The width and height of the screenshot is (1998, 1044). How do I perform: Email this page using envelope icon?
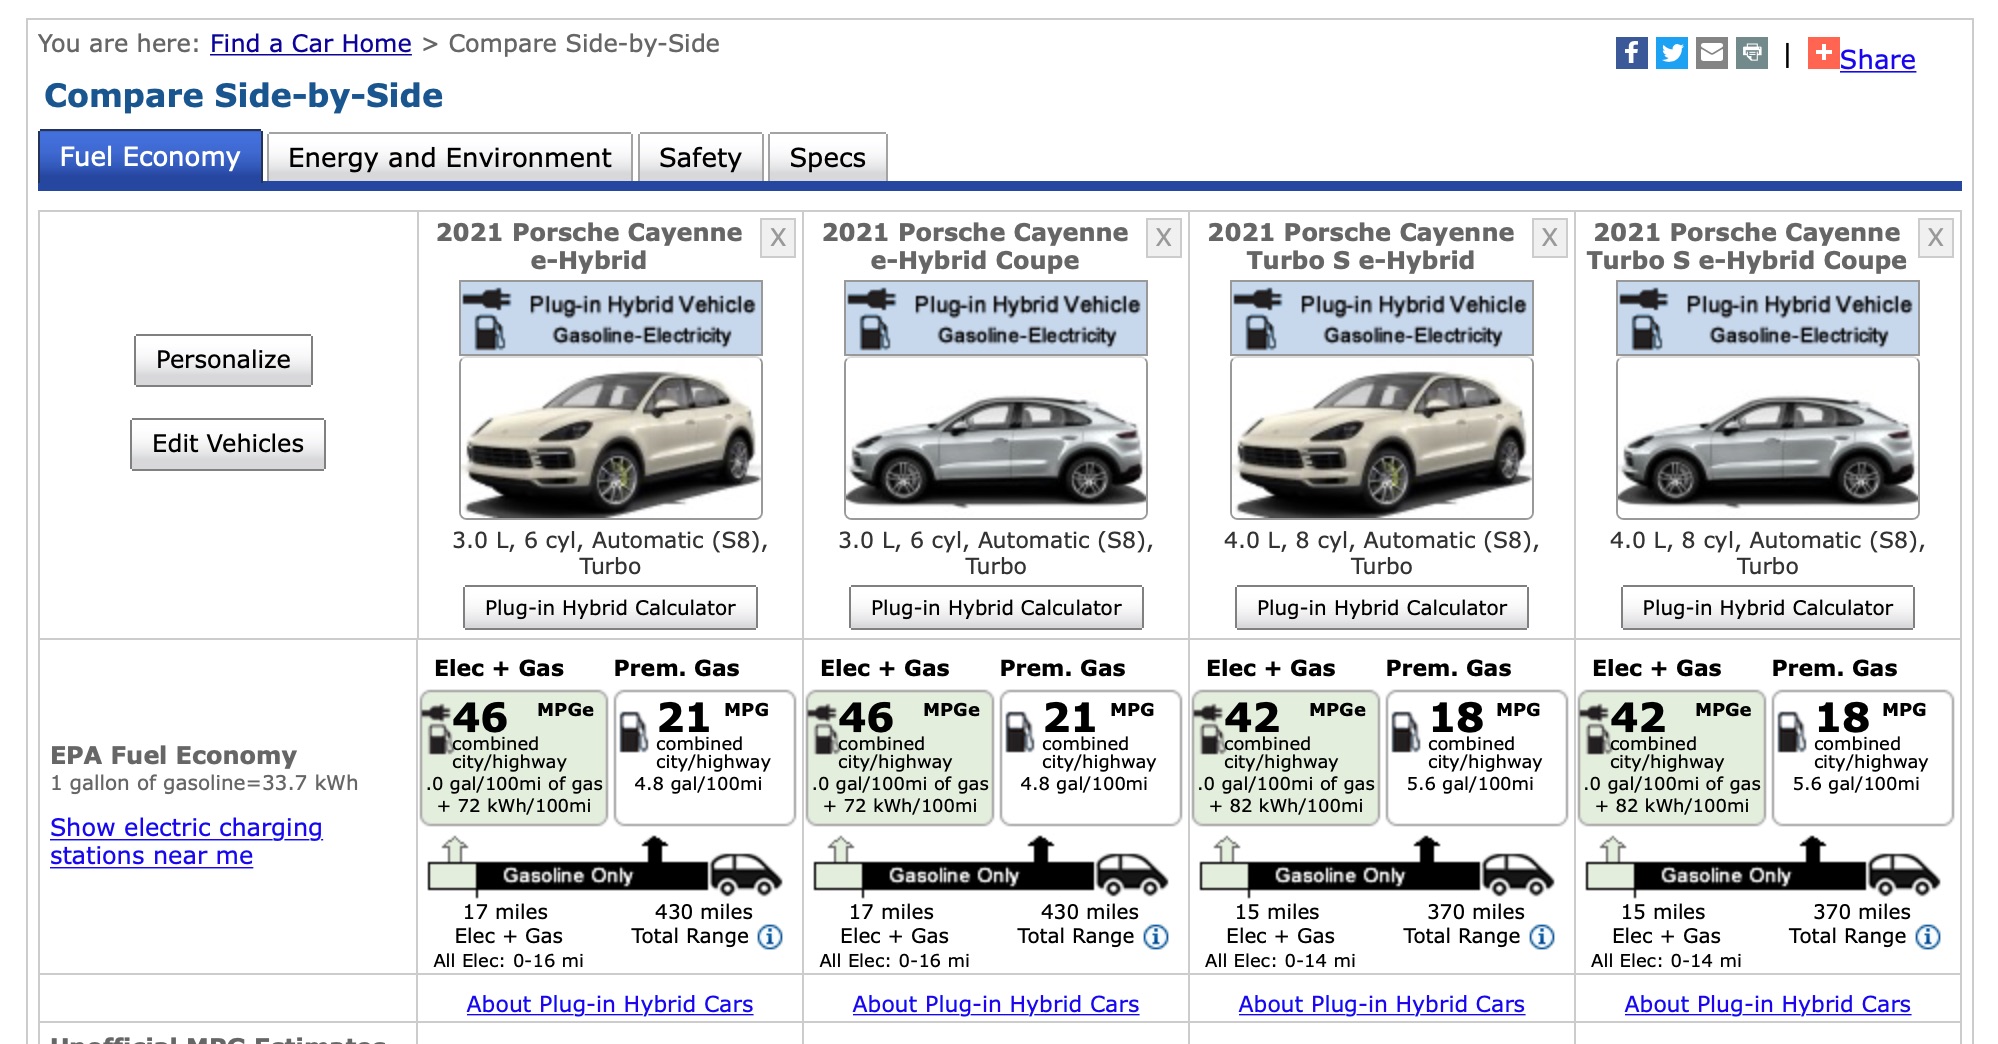[1712, 53]
